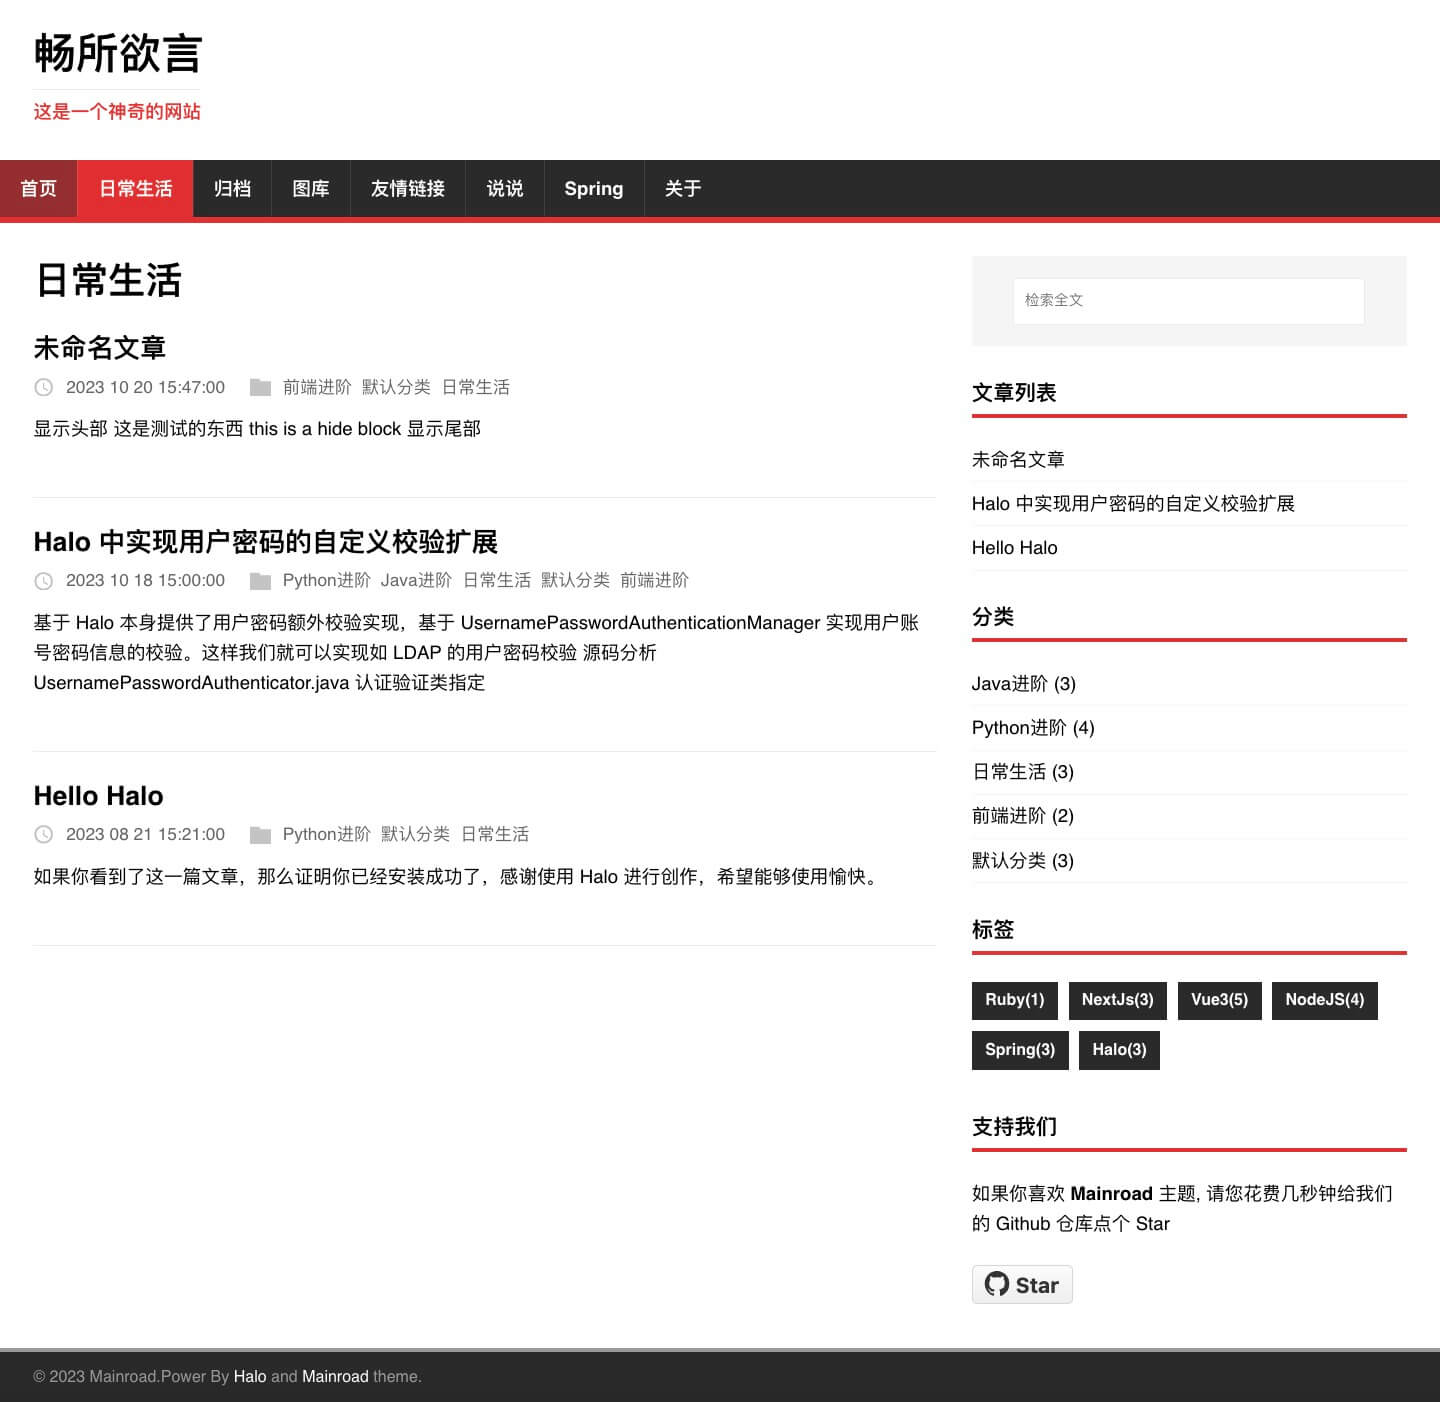Filter by the NodeJS(4) tag
This screenshot has width=1440, height=1402.
(1324, 1000)
